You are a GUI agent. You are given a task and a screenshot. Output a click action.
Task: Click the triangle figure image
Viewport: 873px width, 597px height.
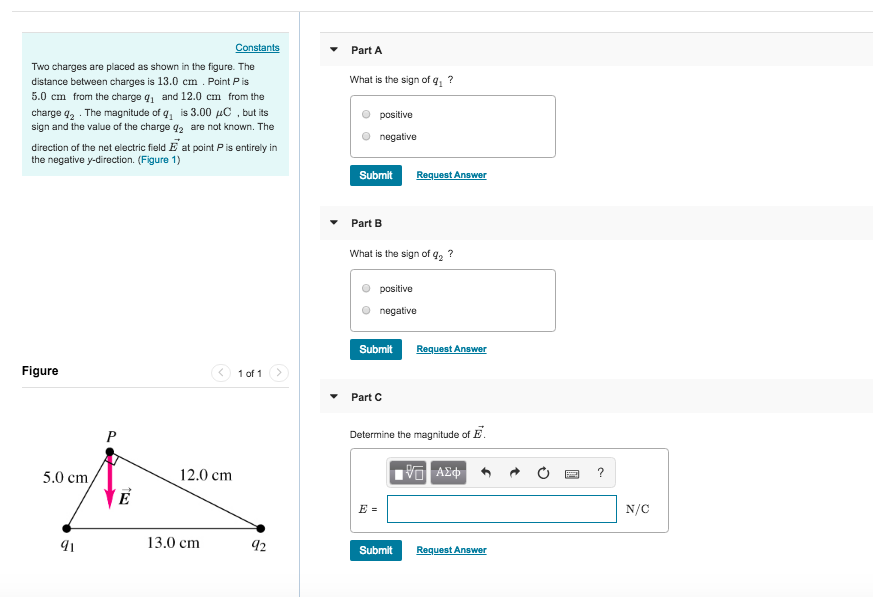coord(156,491)
